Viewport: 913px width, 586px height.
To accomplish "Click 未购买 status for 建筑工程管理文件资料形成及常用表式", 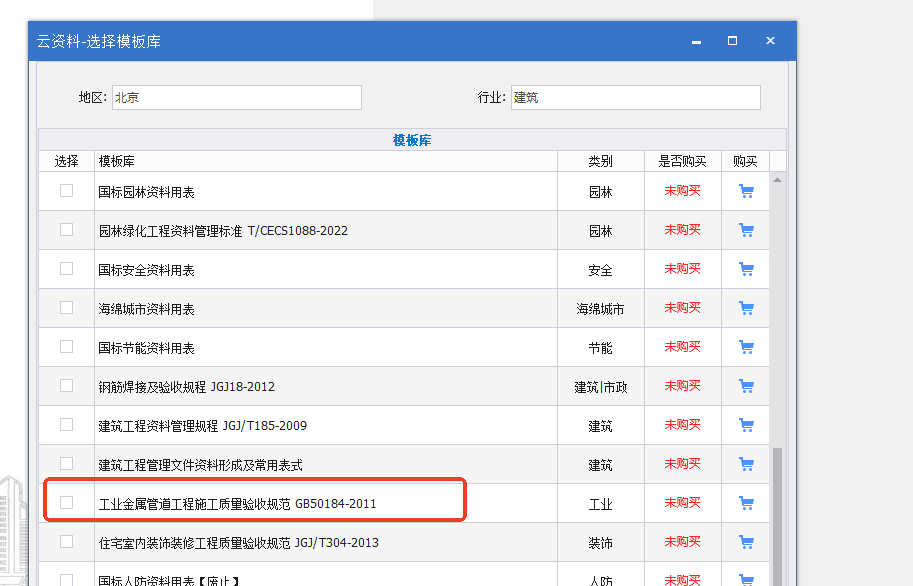I will [x=682, y=464].
